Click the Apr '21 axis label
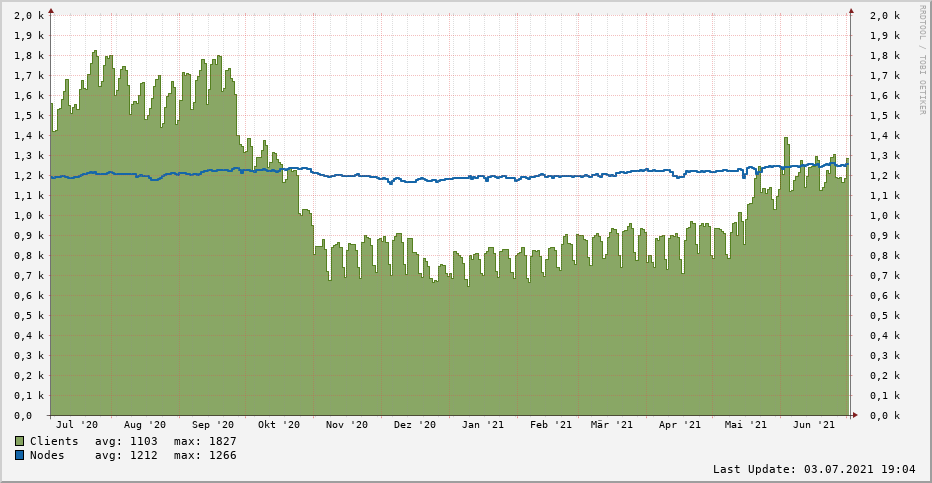 (x=680, y=425)
